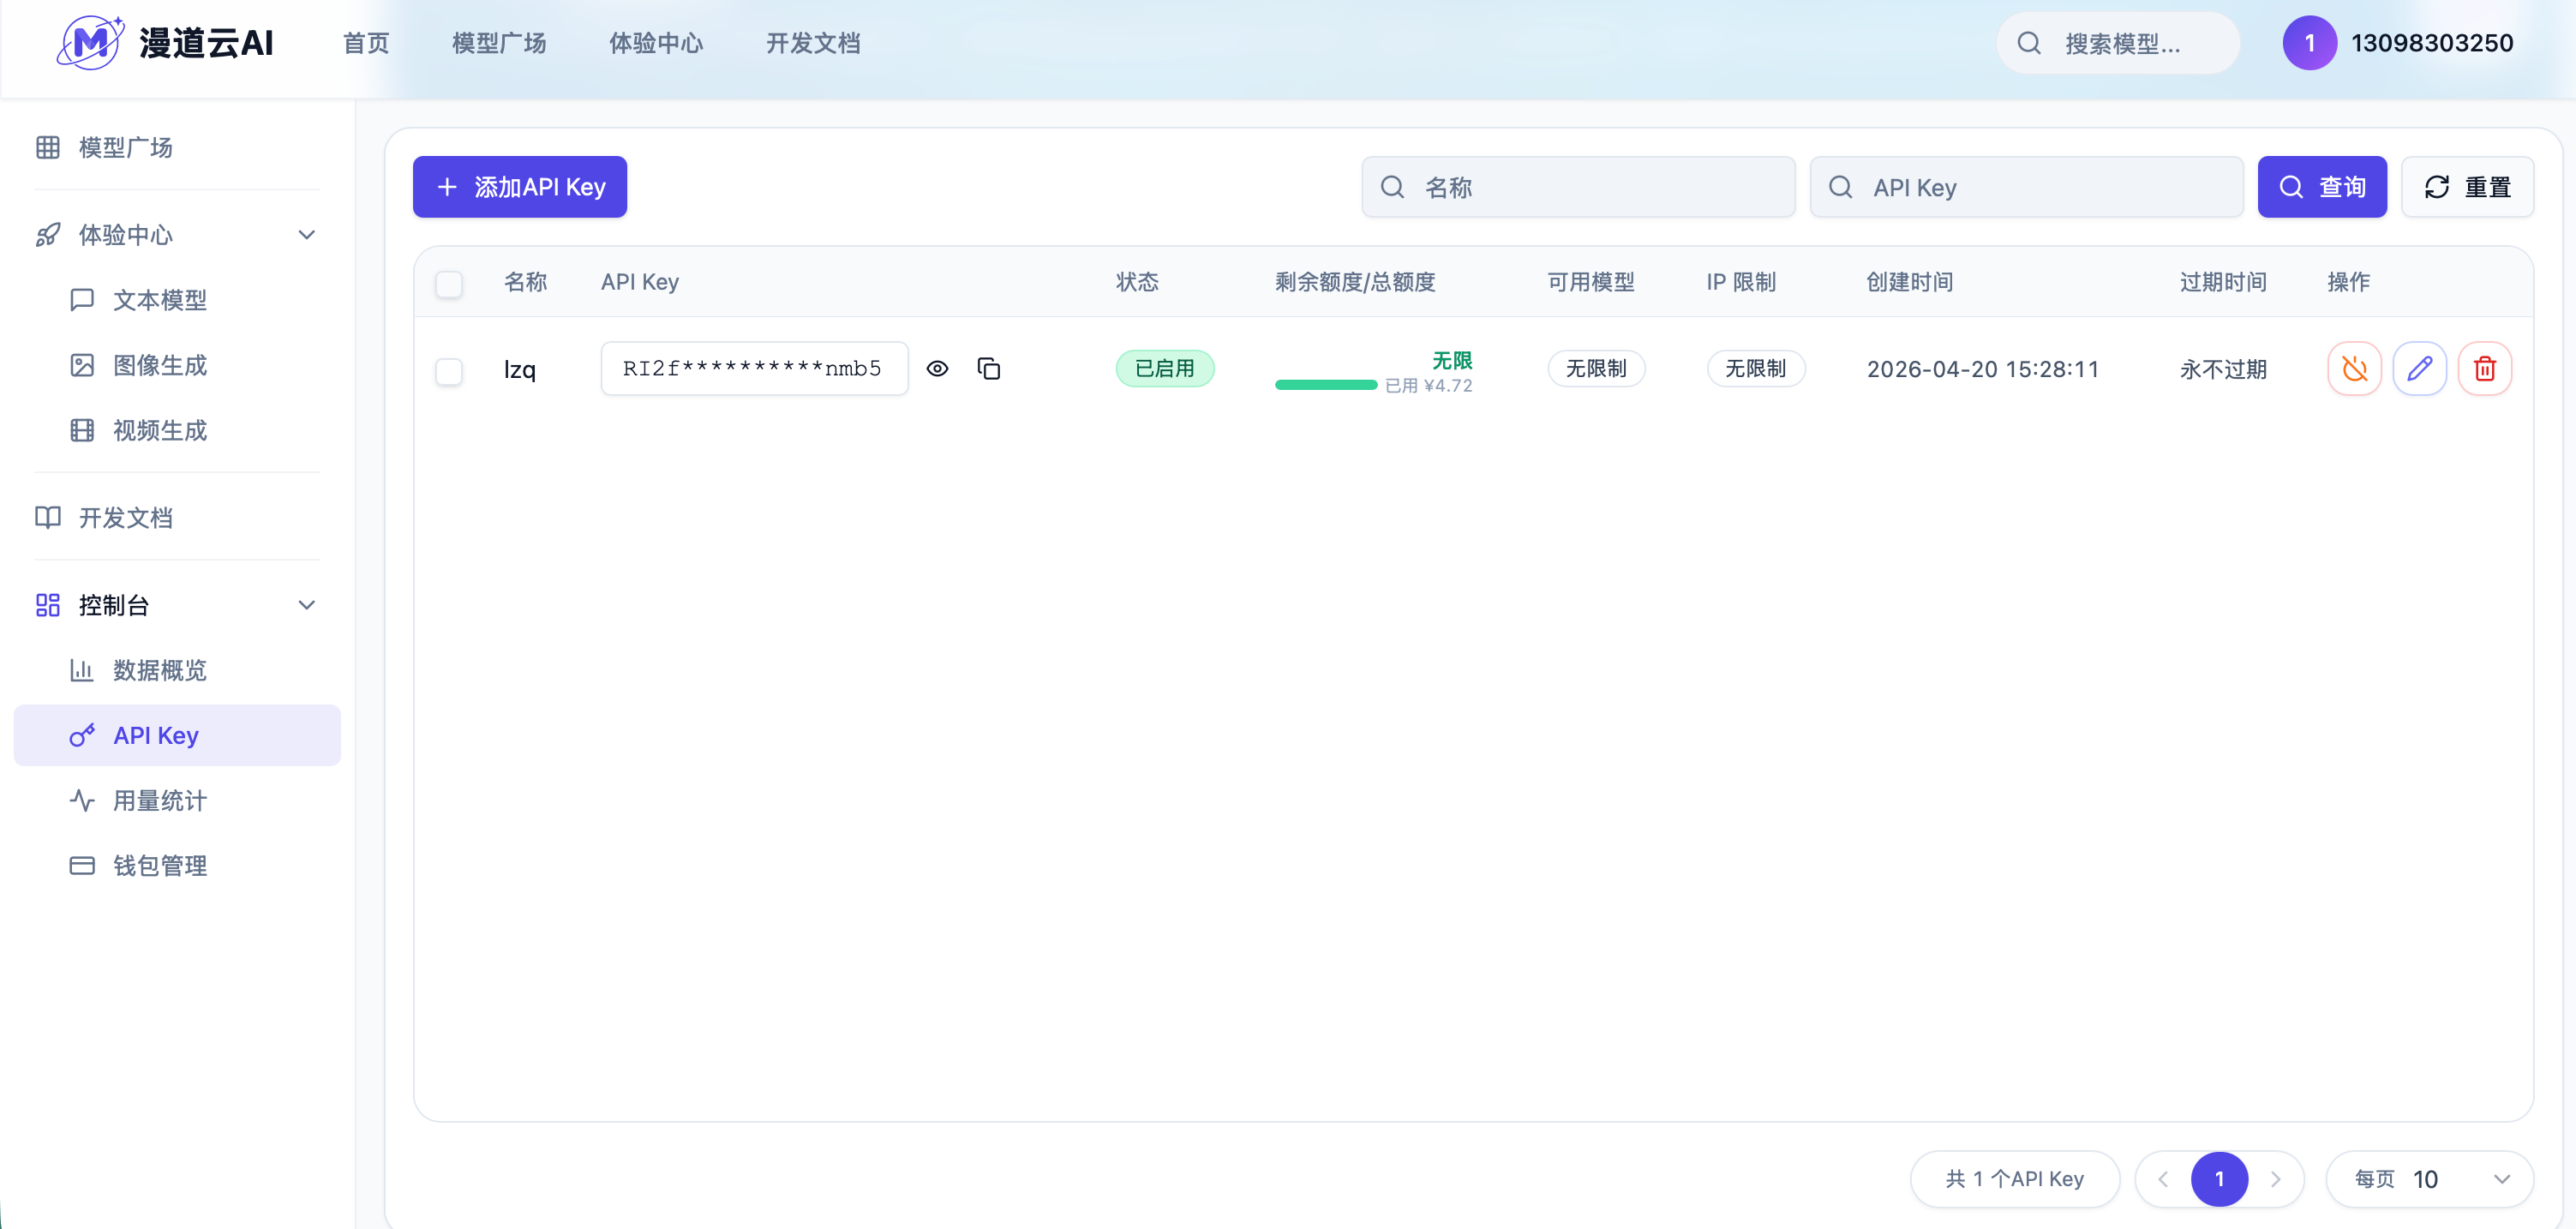Click the 无限制 tag under 可用模型
Viewport: 2576px width, 1229px height.
tap(1596, 368)
